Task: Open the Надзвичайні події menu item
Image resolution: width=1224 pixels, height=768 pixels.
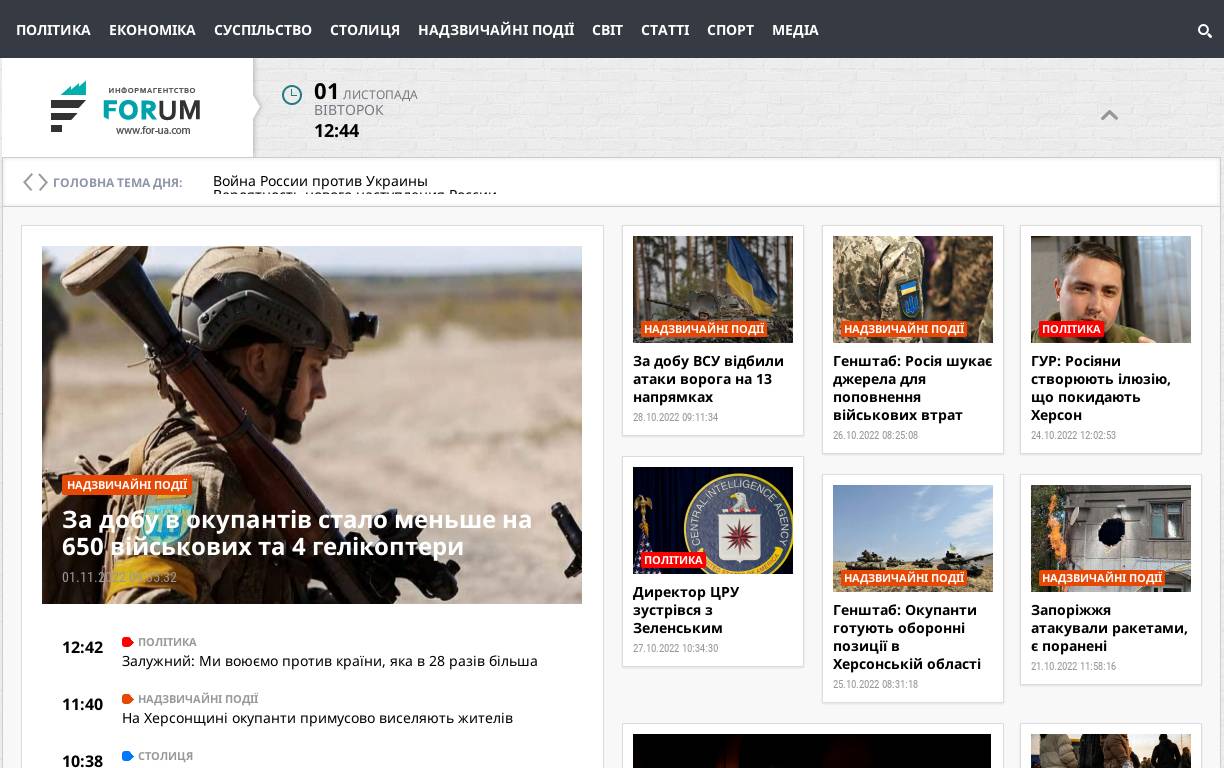Action: tap(495, 30)
